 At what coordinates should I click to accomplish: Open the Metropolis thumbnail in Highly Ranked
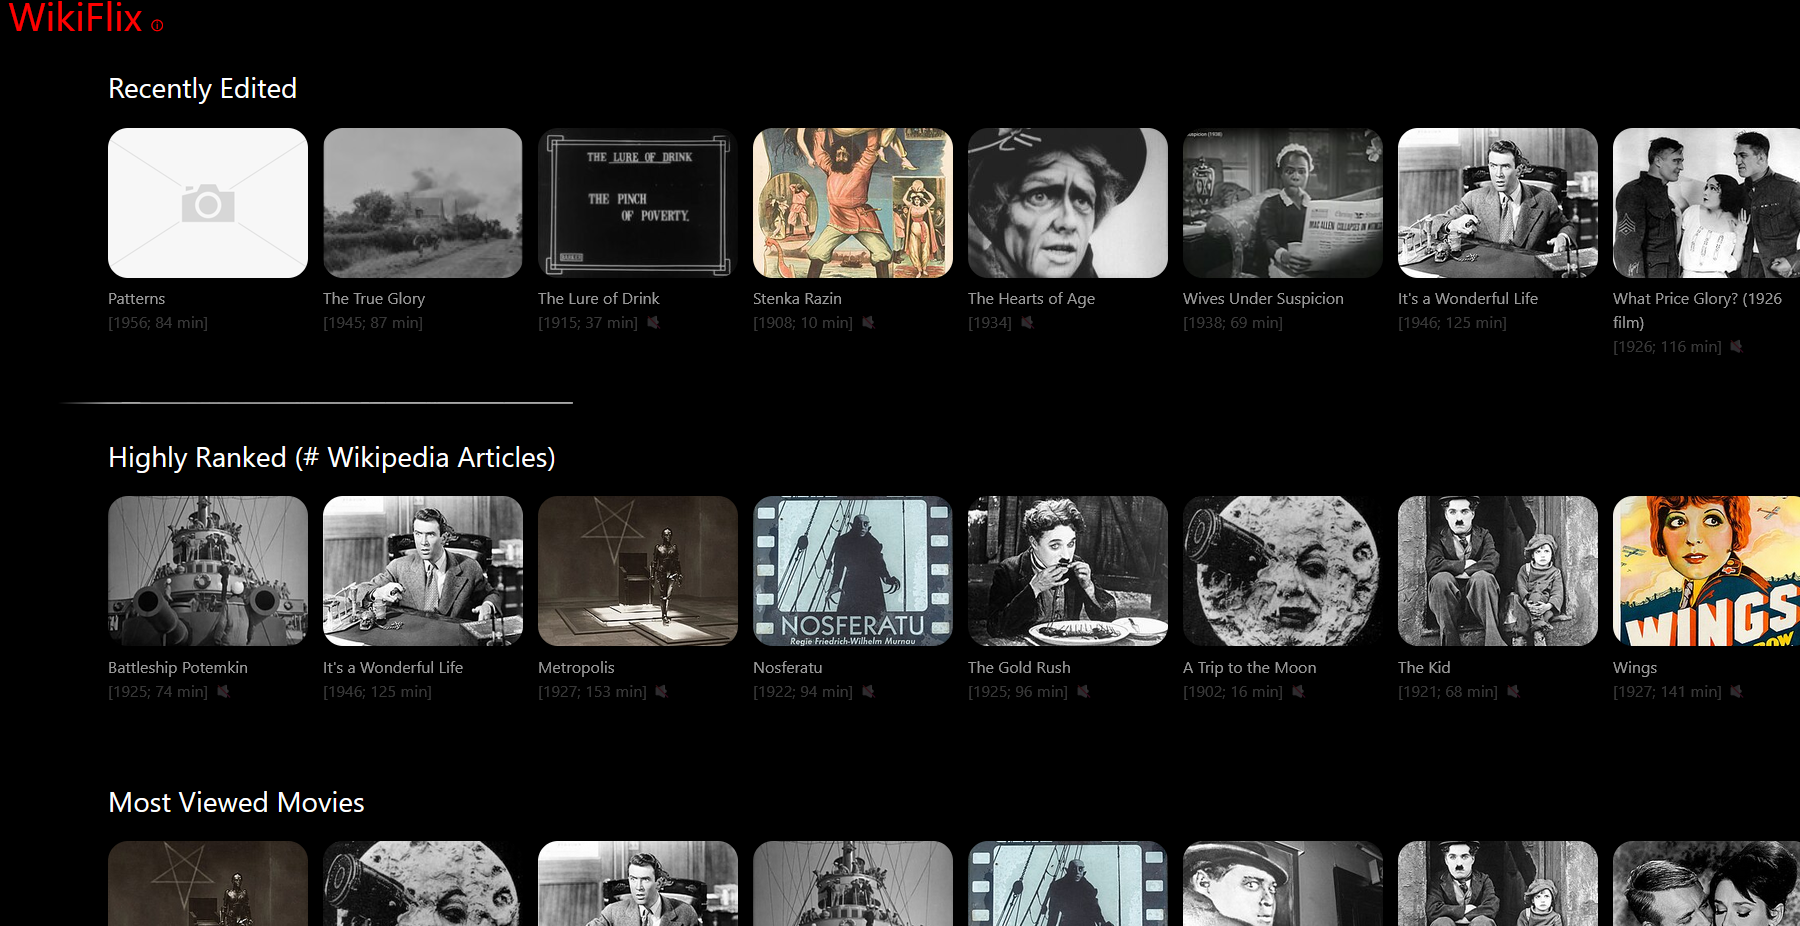pyautogui.click(x=637, y=571)
